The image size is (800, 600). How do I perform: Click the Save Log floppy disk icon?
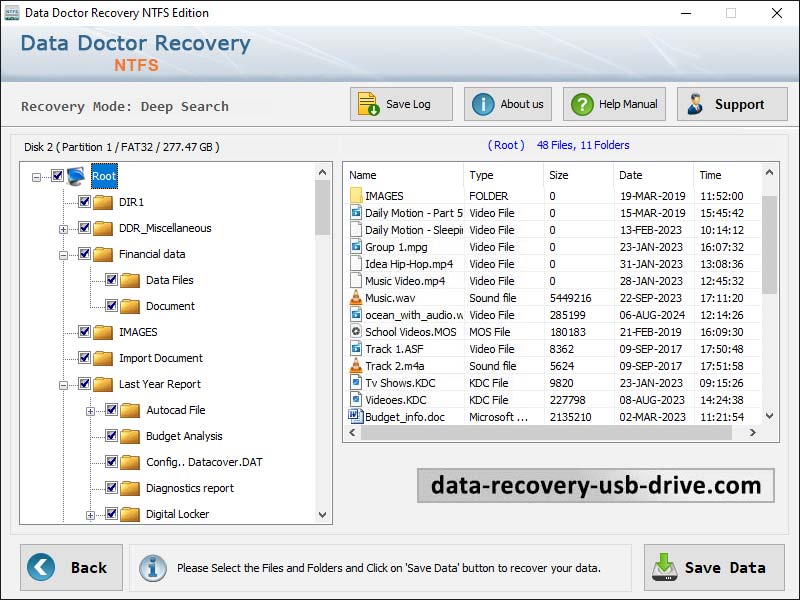tap(367, 103)
